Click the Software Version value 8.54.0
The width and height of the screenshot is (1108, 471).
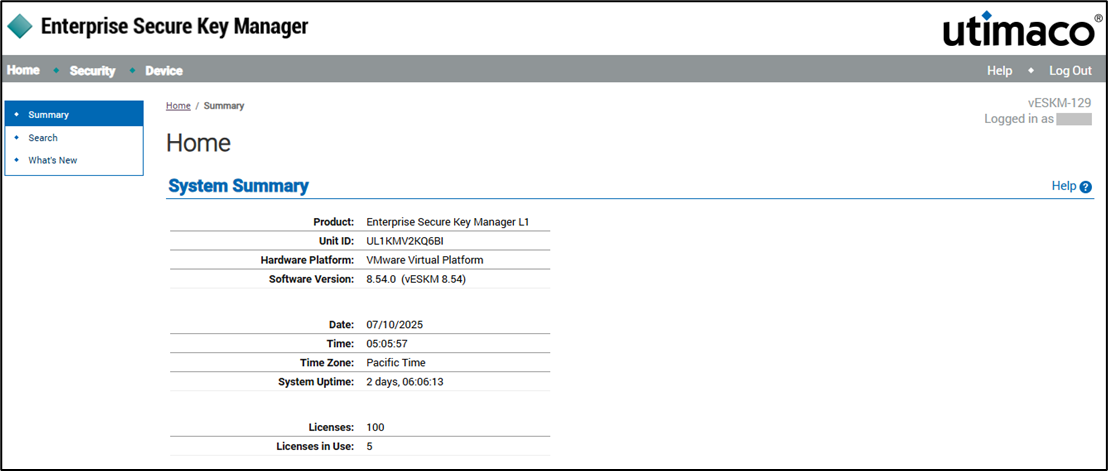pyautogui.click(x=416, y=279)
